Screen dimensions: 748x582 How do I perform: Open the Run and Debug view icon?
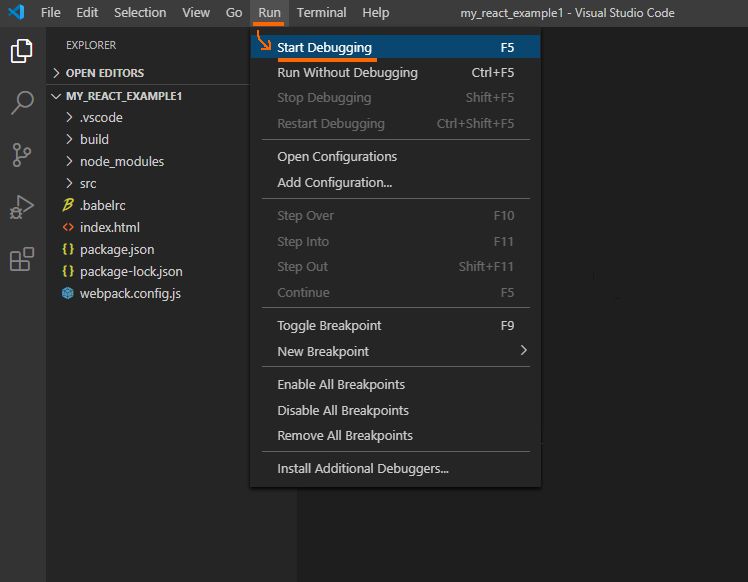point(22,207)
